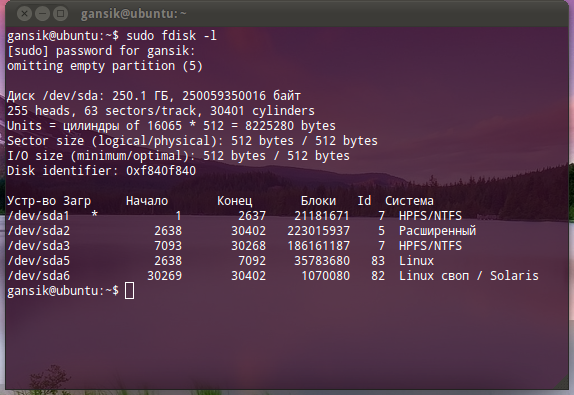Screen dimensions: 574x395
Task: Click the 'Загр' column header
Action: (x=77, y=201)
